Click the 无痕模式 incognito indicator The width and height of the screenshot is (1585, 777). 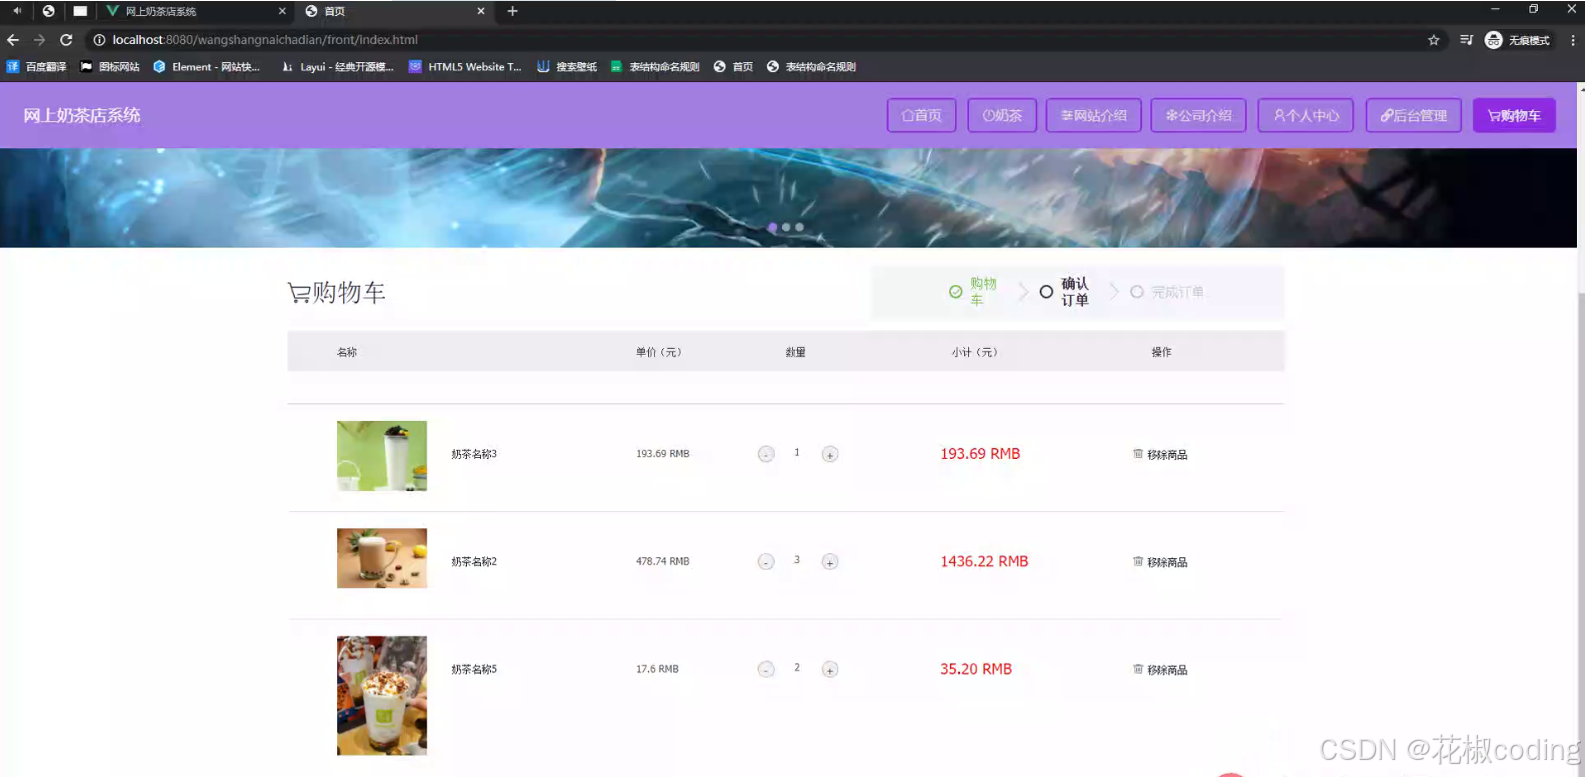pos(1517,40)
